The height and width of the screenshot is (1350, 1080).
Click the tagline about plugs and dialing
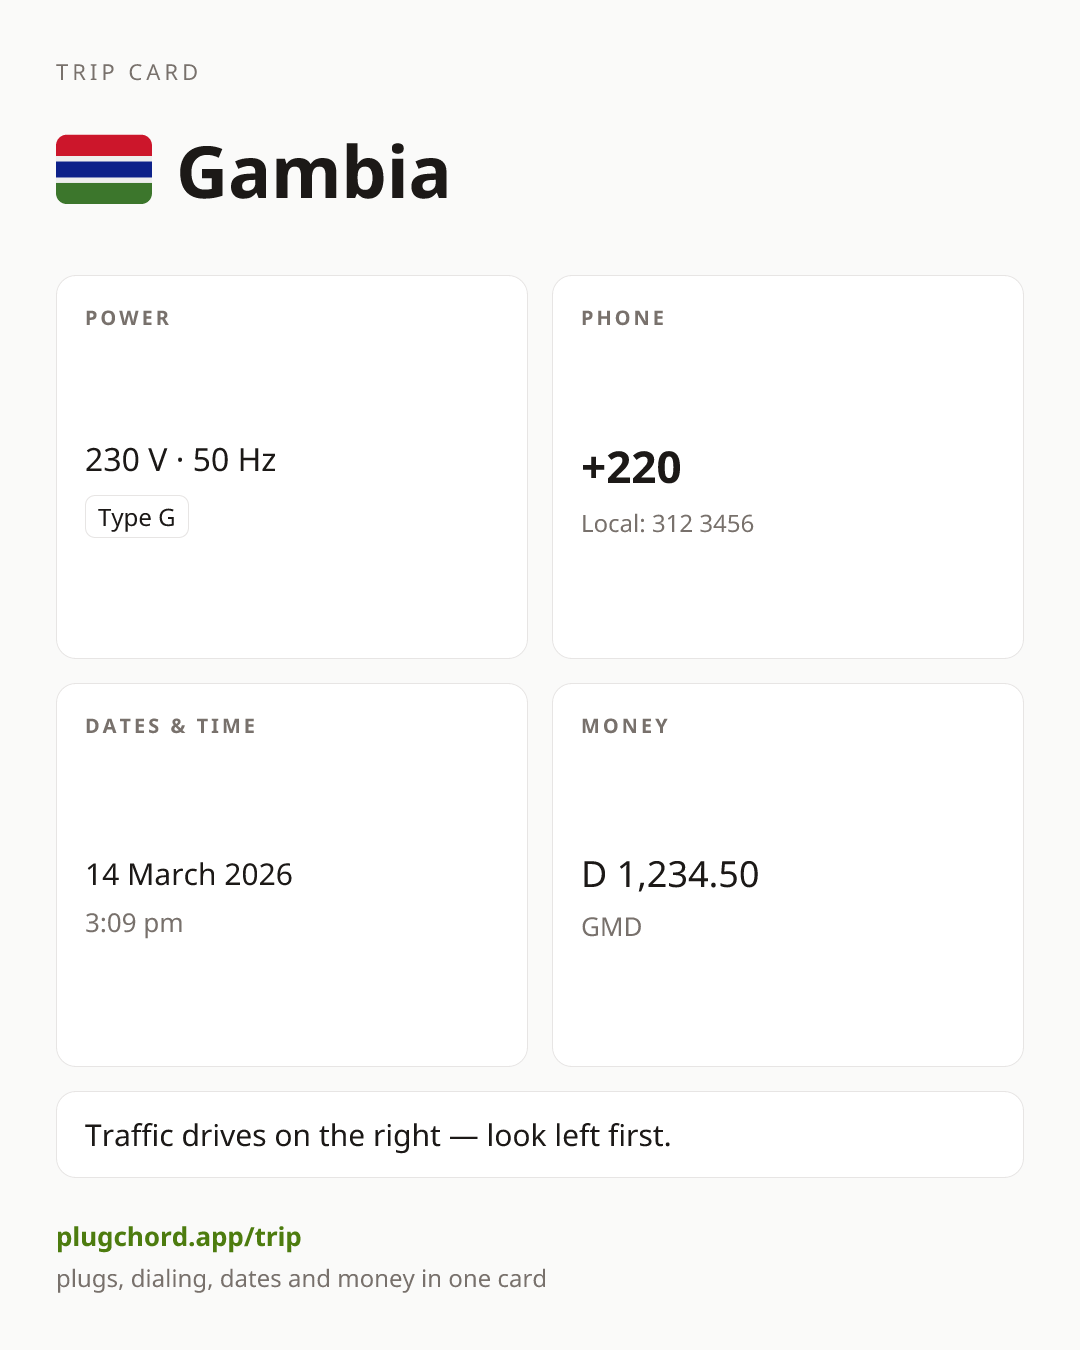pyautogui.click(x=301, y=1279)
